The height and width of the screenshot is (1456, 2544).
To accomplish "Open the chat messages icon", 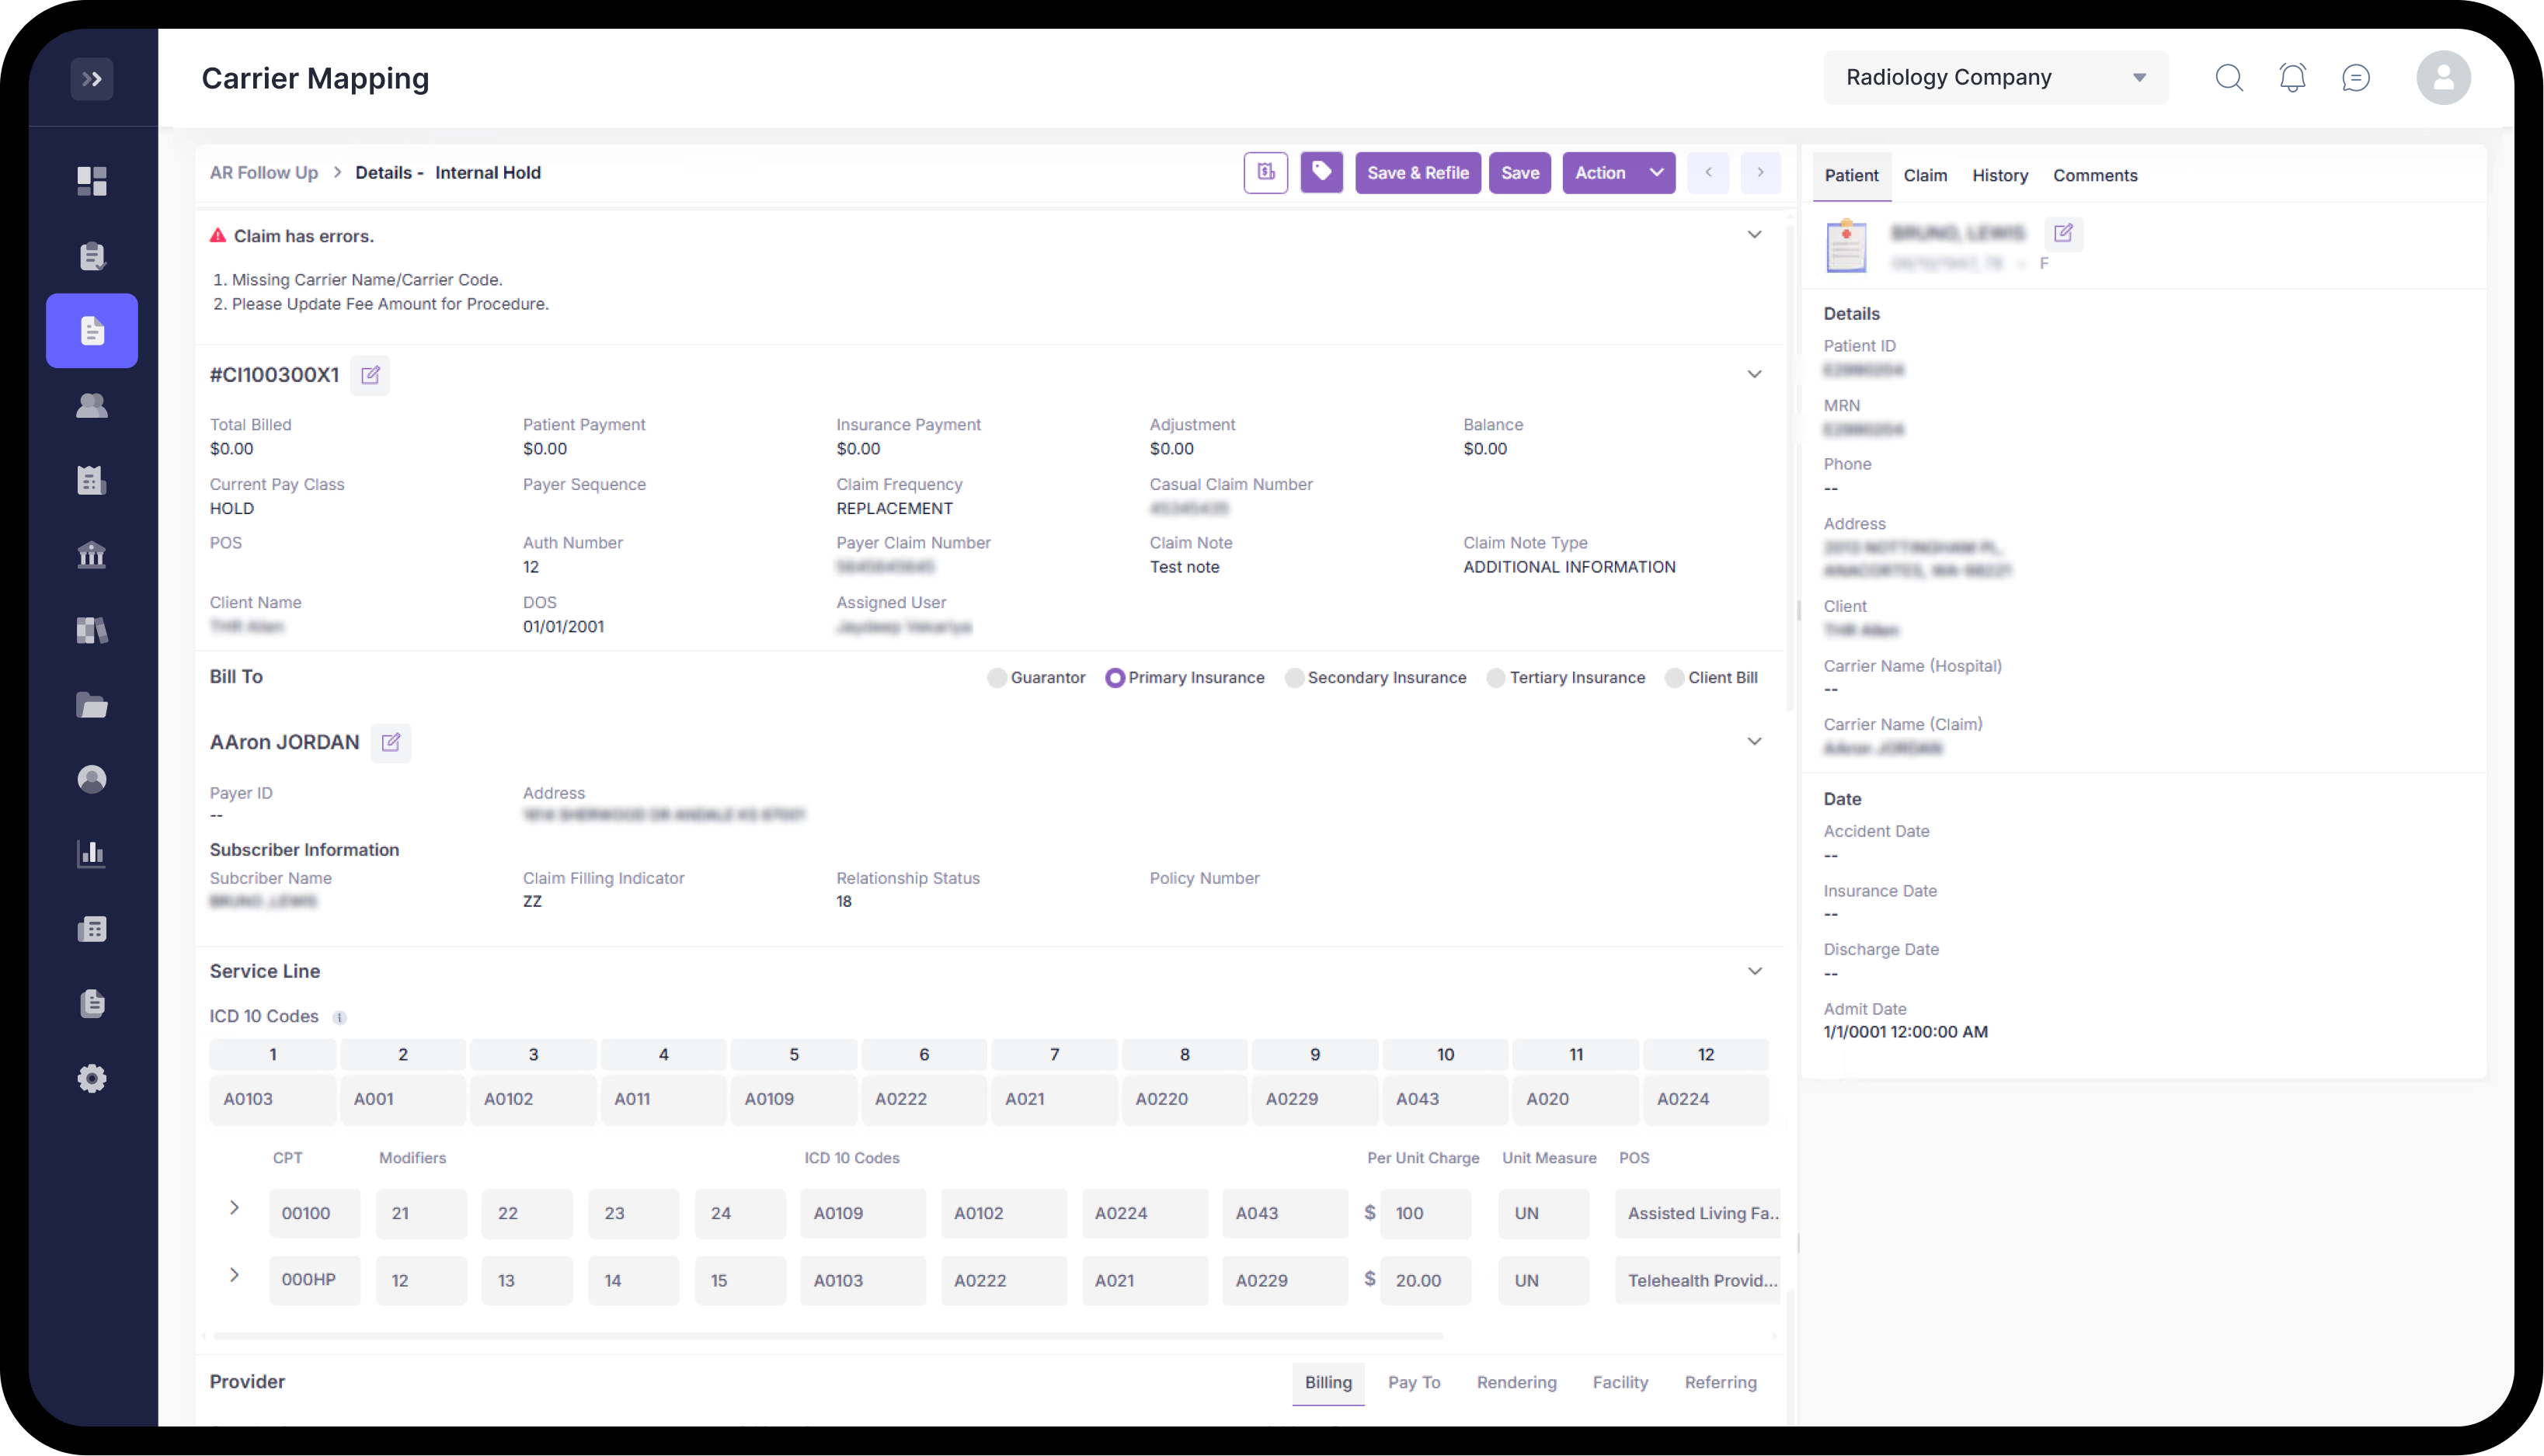I will (2355, 78).
